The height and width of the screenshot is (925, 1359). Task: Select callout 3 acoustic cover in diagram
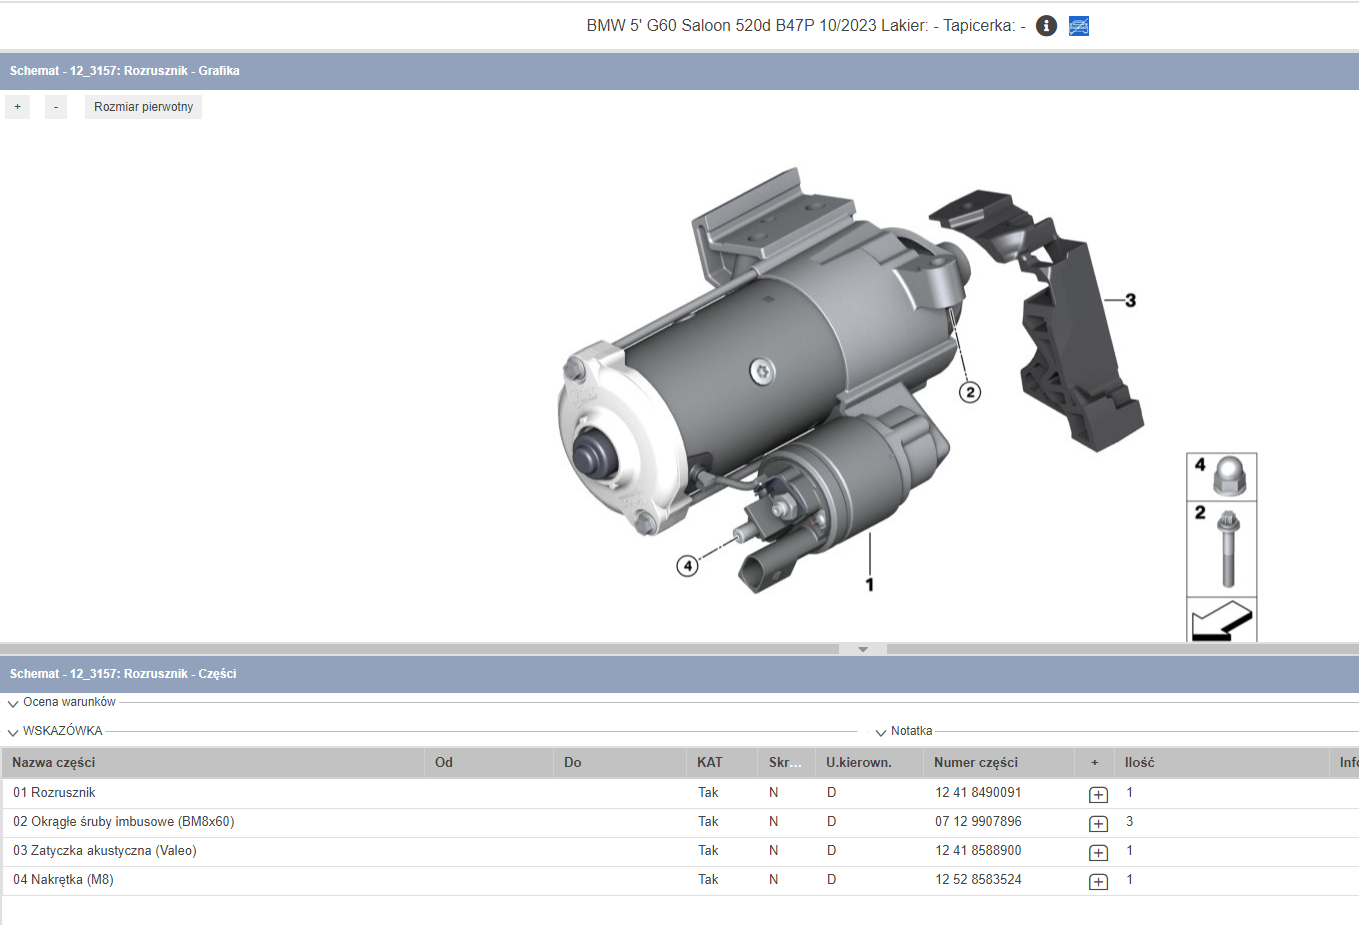pos(1130,300)
